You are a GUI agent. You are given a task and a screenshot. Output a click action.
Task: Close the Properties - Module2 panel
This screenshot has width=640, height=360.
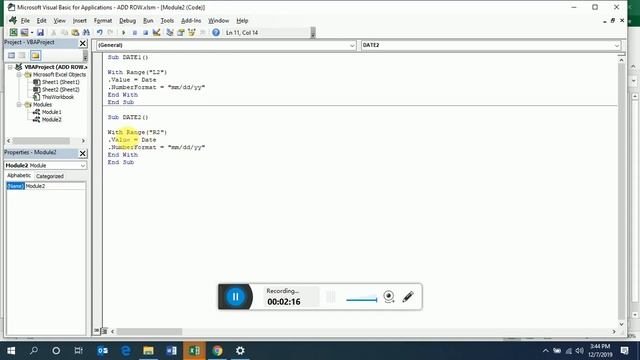[x=82, y=153]
